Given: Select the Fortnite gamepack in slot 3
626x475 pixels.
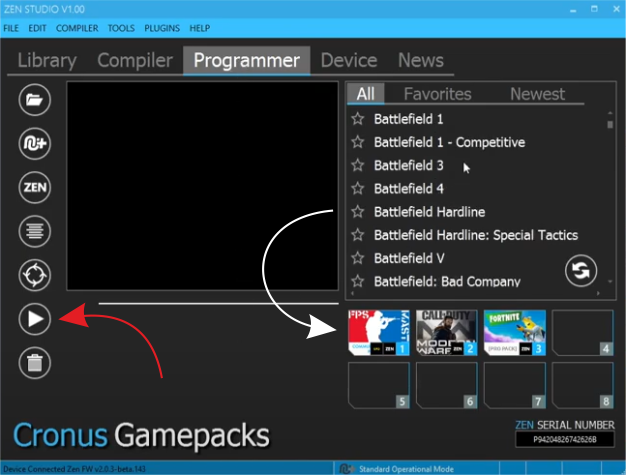Looking at the screenshot, I should pyautogui.click(x=514, y=333).
